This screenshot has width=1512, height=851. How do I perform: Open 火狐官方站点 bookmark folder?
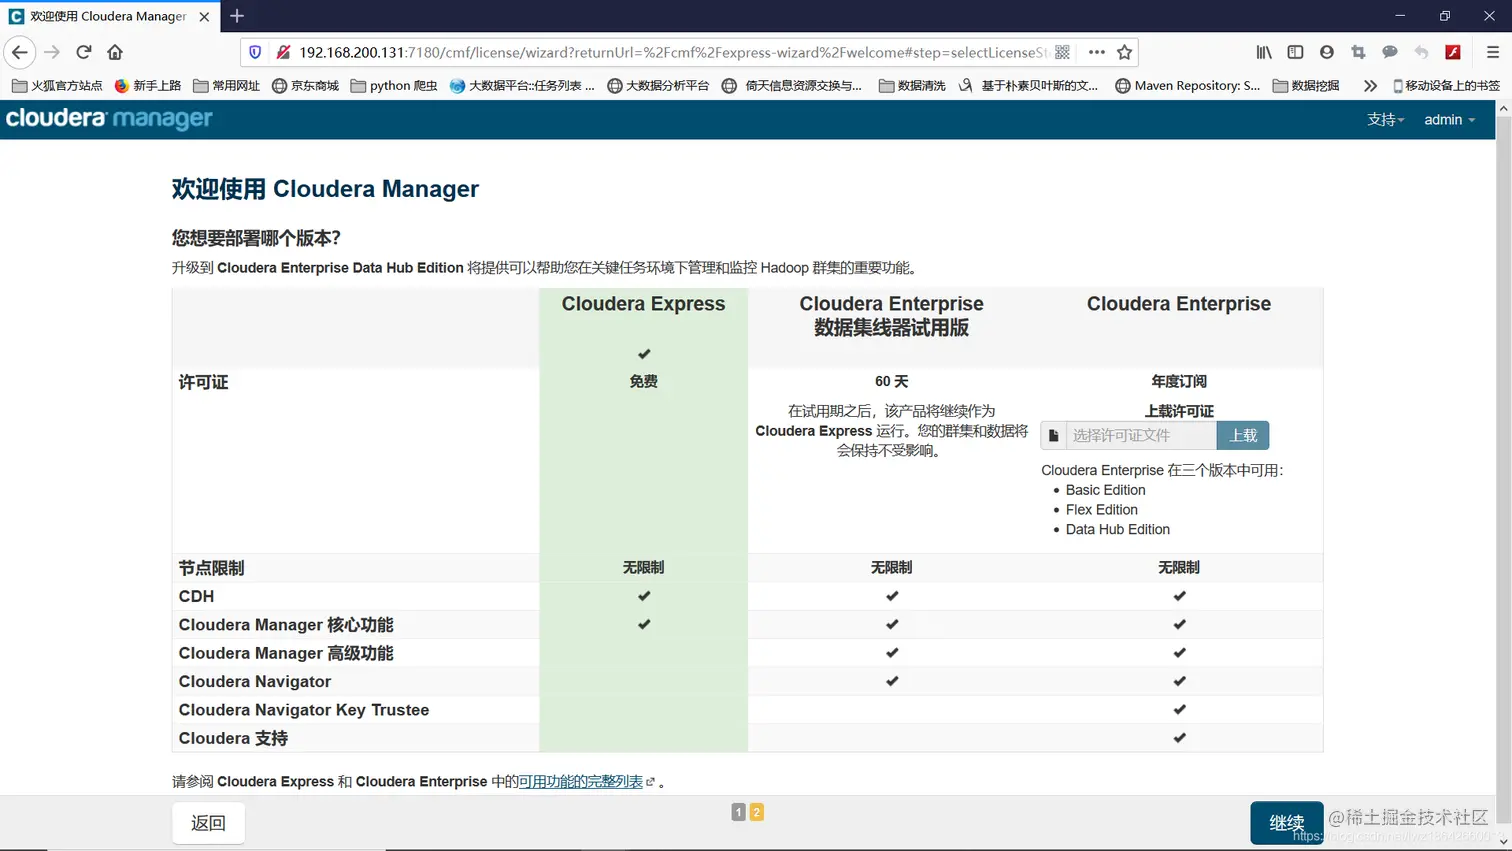[57, 86]
